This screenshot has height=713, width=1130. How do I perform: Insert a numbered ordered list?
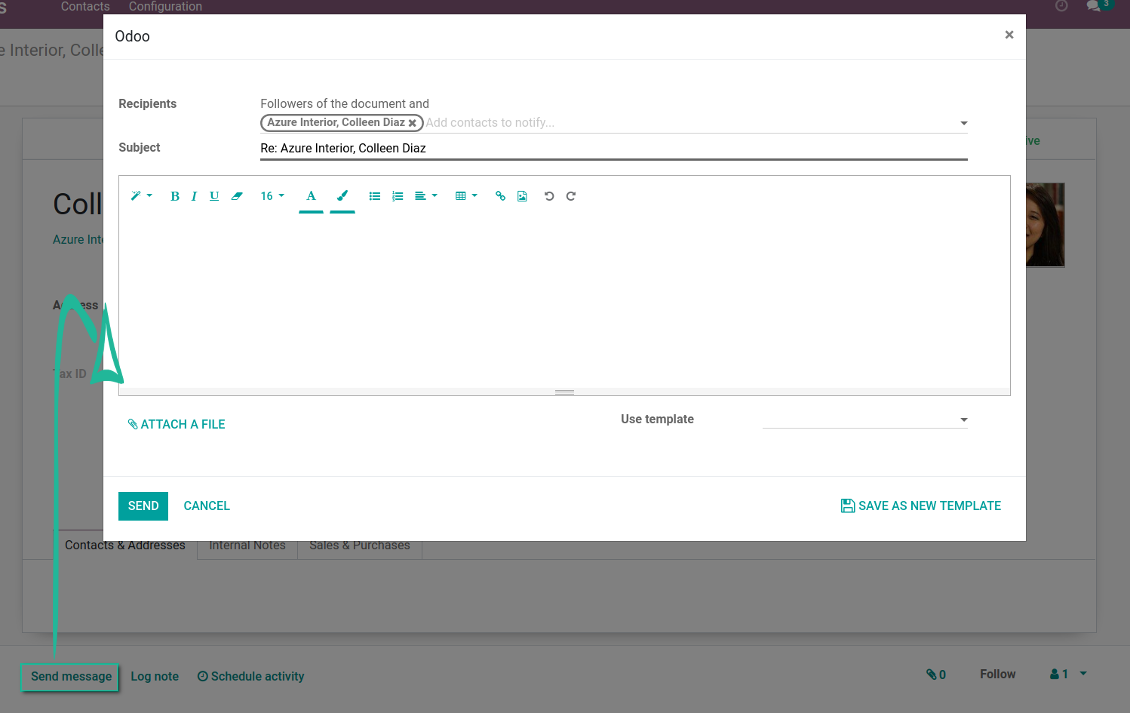[398, 196]
